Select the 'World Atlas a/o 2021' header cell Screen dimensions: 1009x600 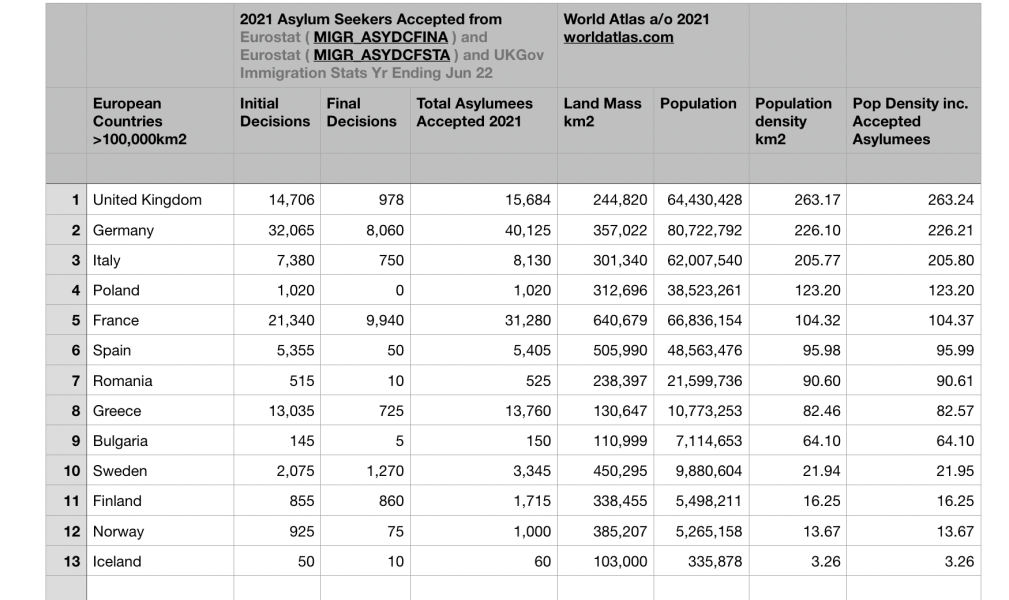[653, 46]
